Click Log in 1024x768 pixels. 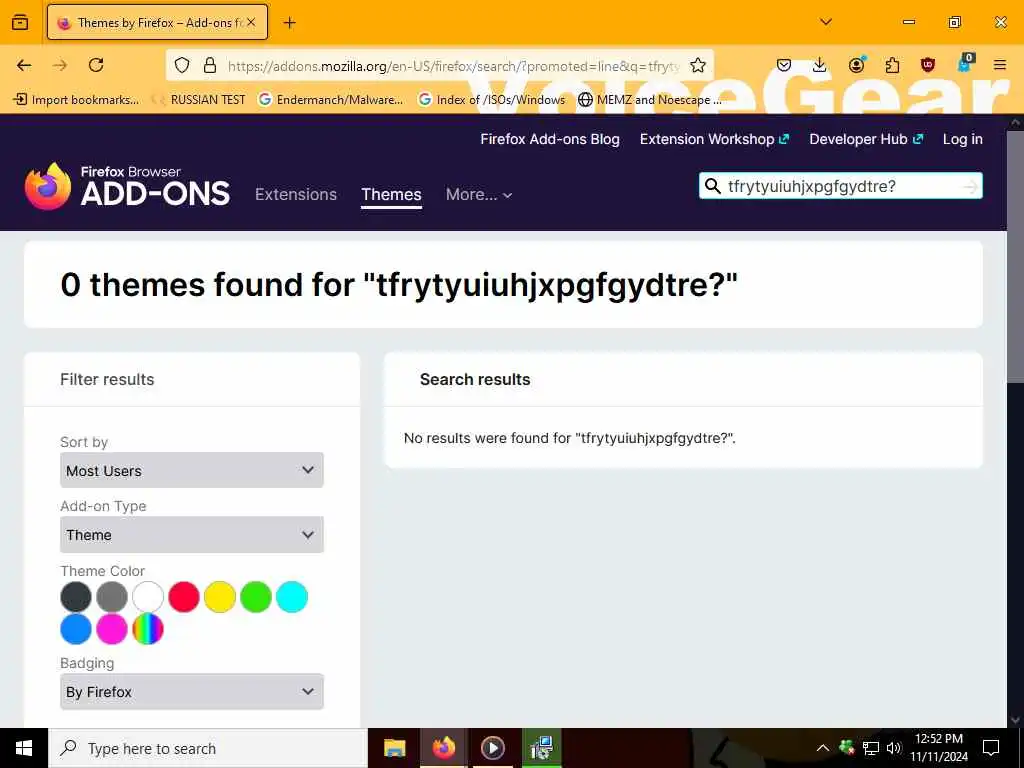click(963, 139)
